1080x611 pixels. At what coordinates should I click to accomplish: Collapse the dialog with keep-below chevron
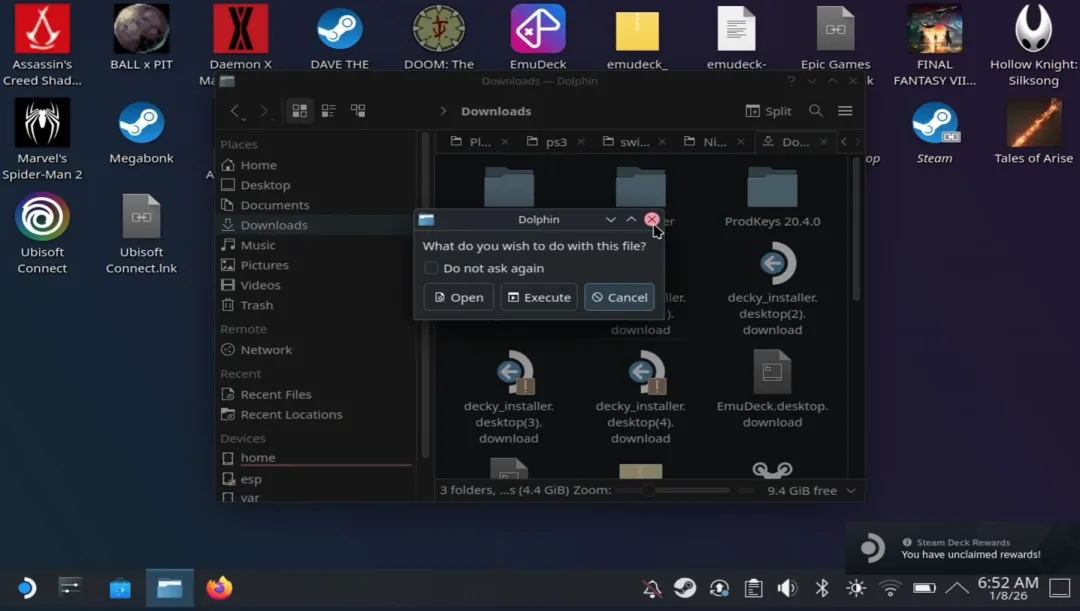coord(610,220)
